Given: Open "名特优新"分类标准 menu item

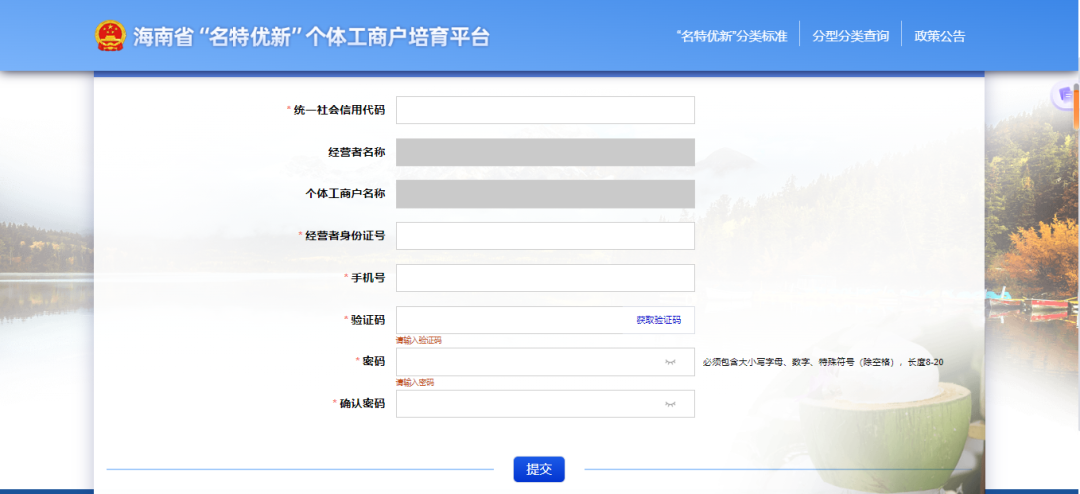Looking at the screenshot, I should (x=731, y=36).
